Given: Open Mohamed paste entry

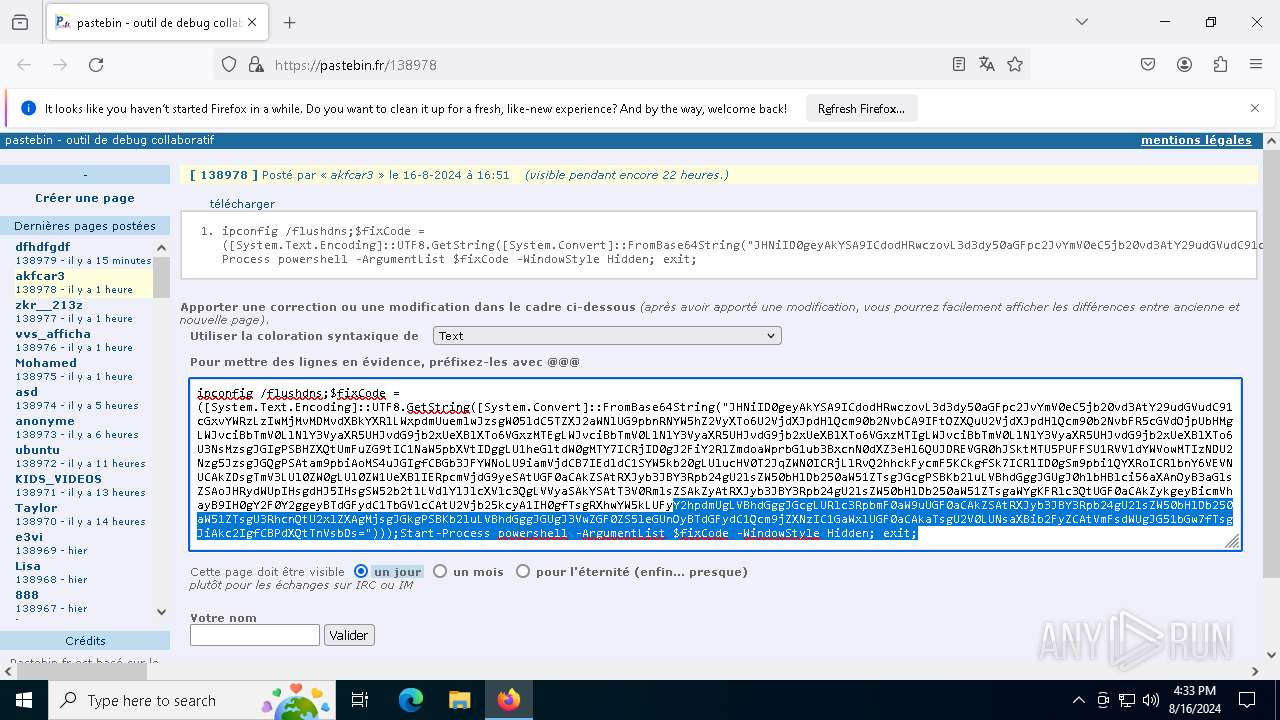Looking at the screenshot, I should pos(46,363).
